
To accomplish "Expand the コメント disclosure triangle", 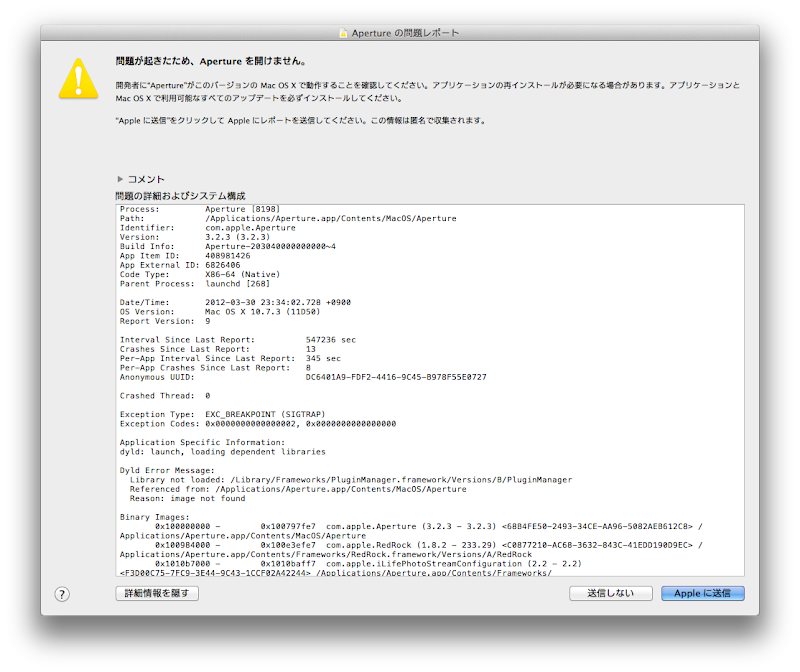I will point(120,179).
